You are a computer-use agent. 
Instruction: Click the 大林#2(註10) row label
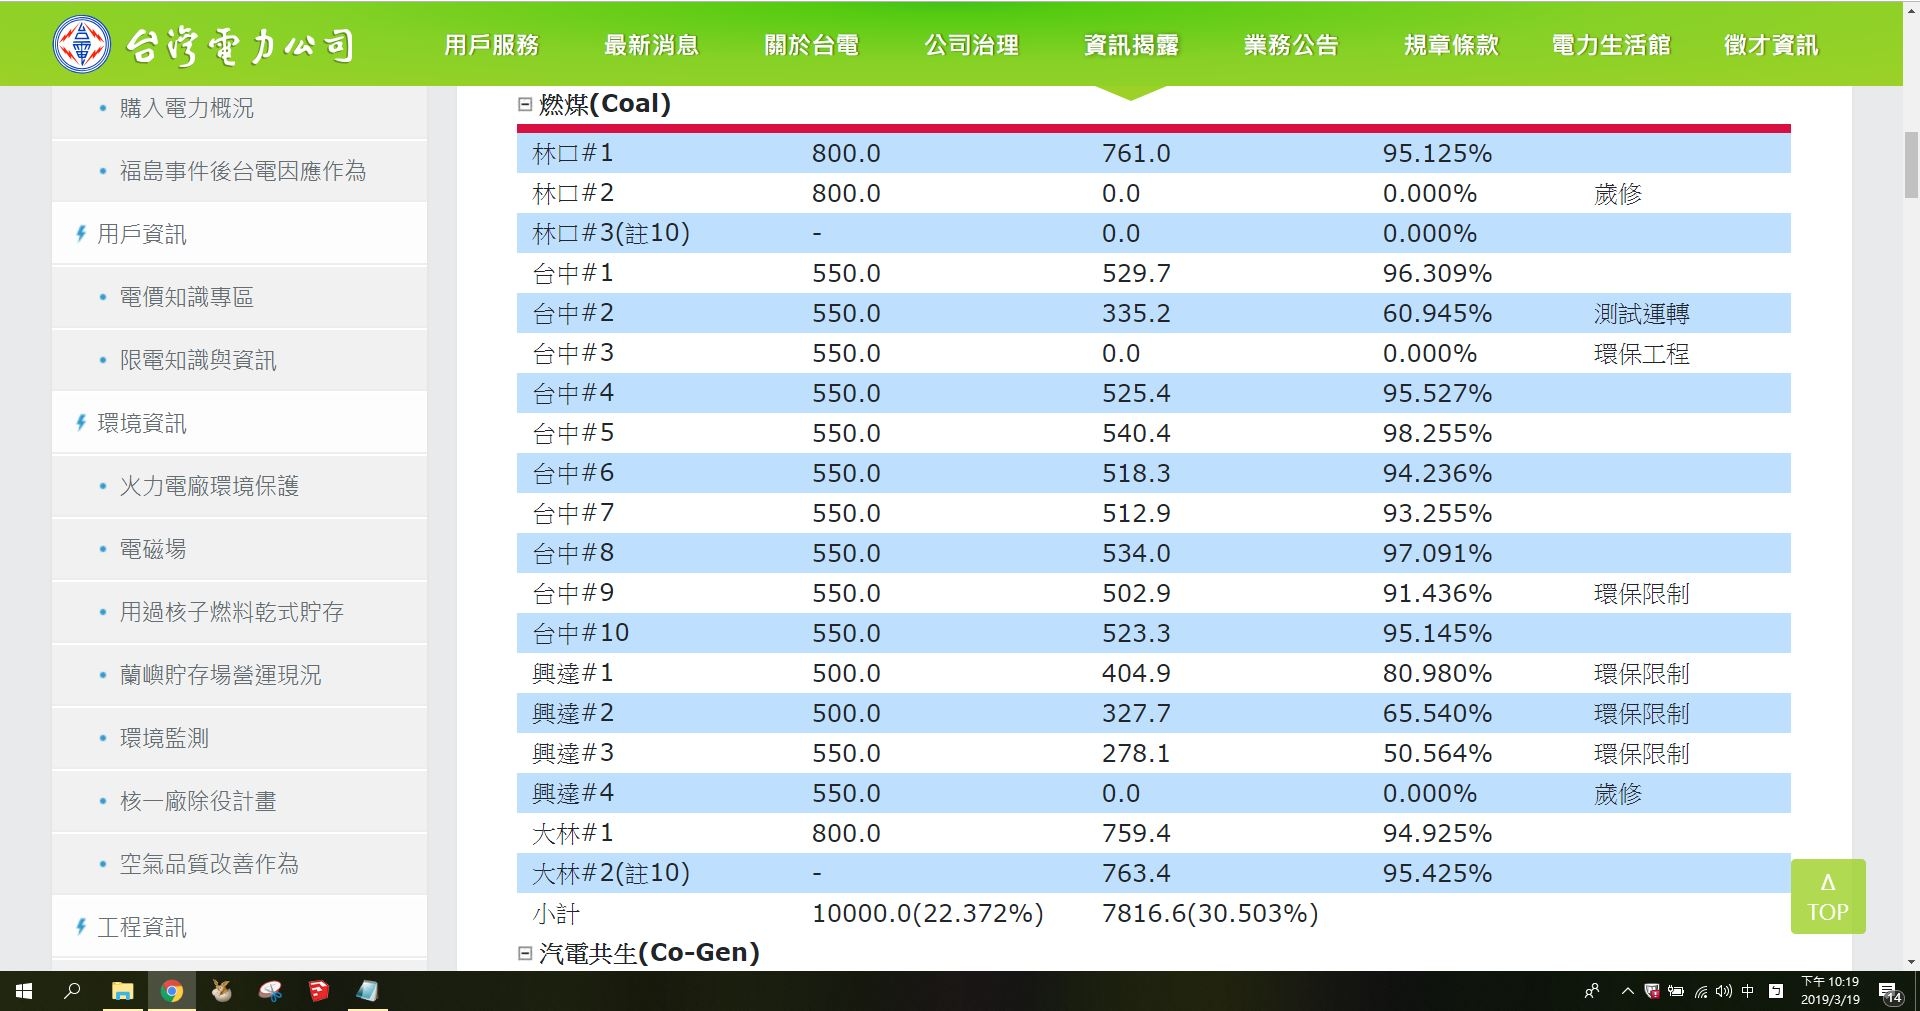click(x=611, y=873)
